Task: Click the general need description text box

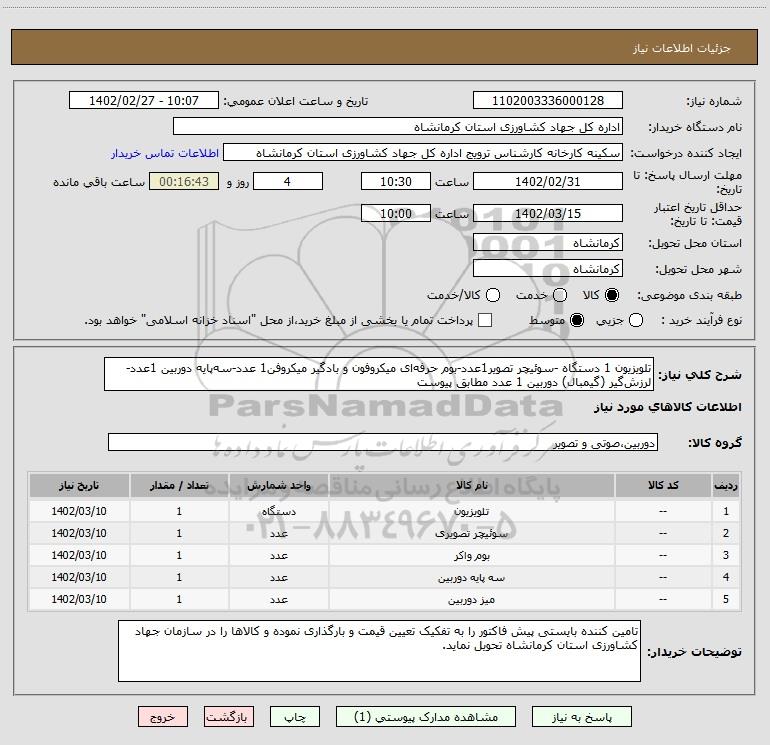Action: pos(379,375)
